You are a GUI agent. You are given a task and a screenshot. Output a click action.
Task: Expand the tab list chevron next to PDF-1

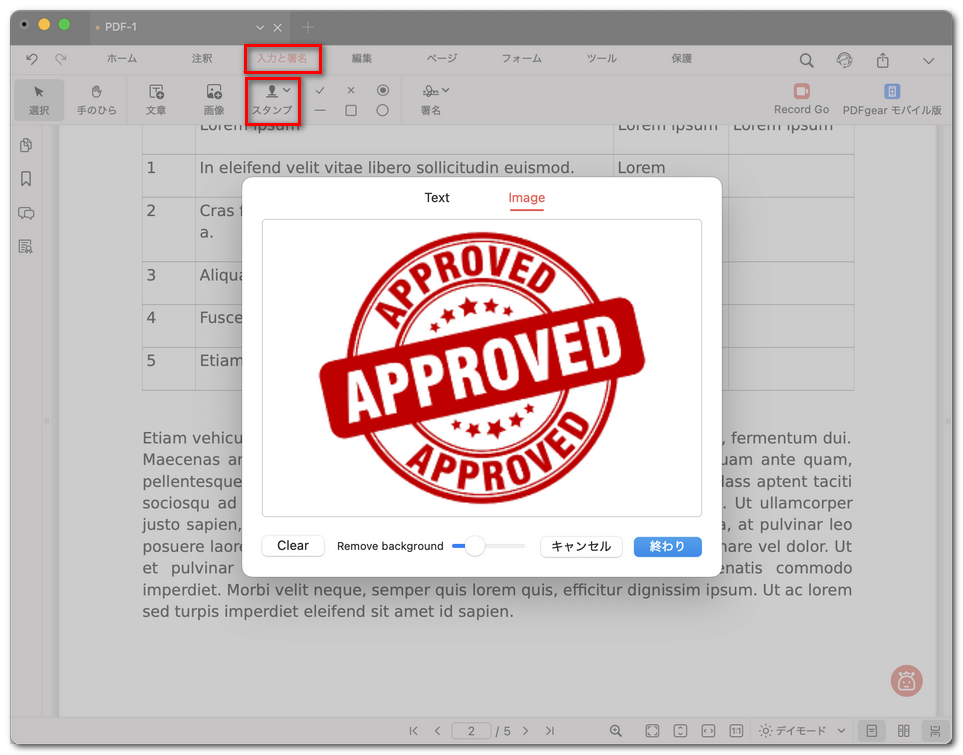[x=260, y=27]
